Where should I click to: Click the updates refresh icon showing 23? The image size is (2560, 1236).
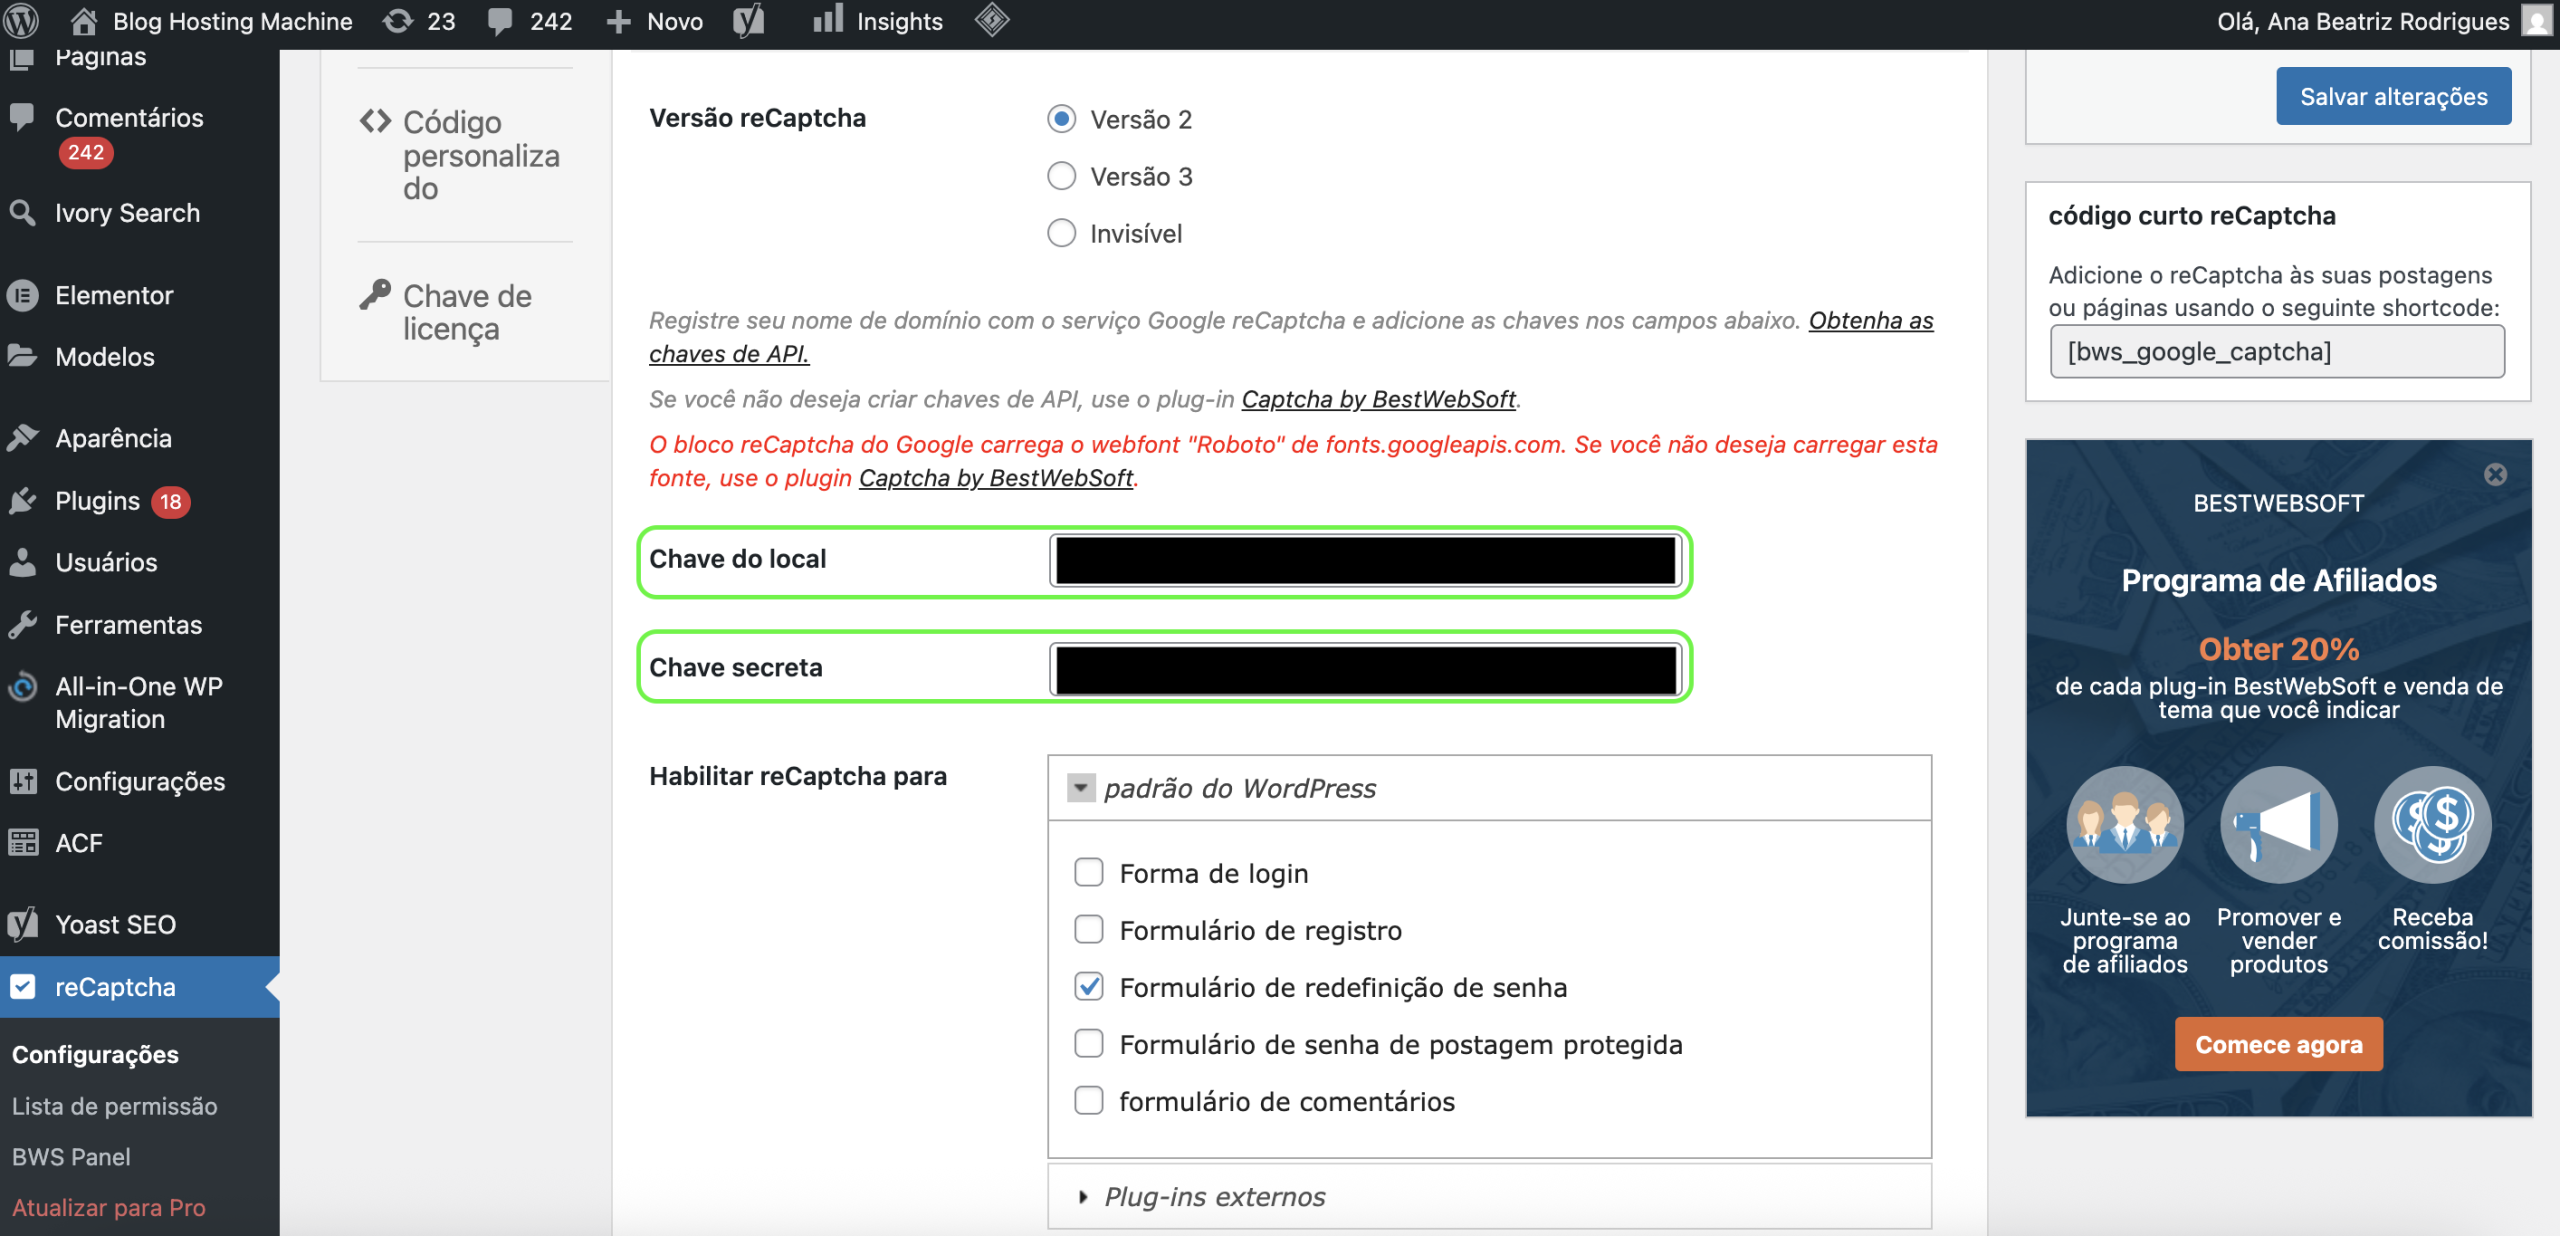coord(398,21)
